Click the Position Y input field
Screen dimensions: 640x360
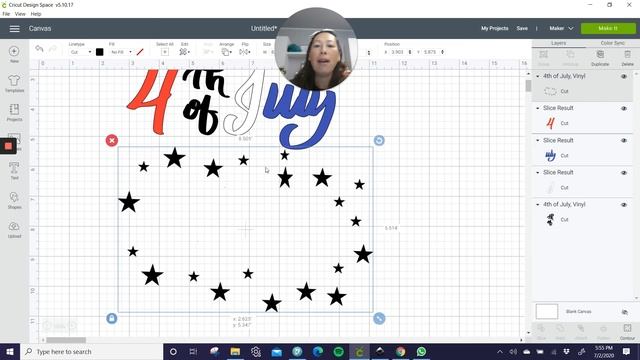point(430,52)
